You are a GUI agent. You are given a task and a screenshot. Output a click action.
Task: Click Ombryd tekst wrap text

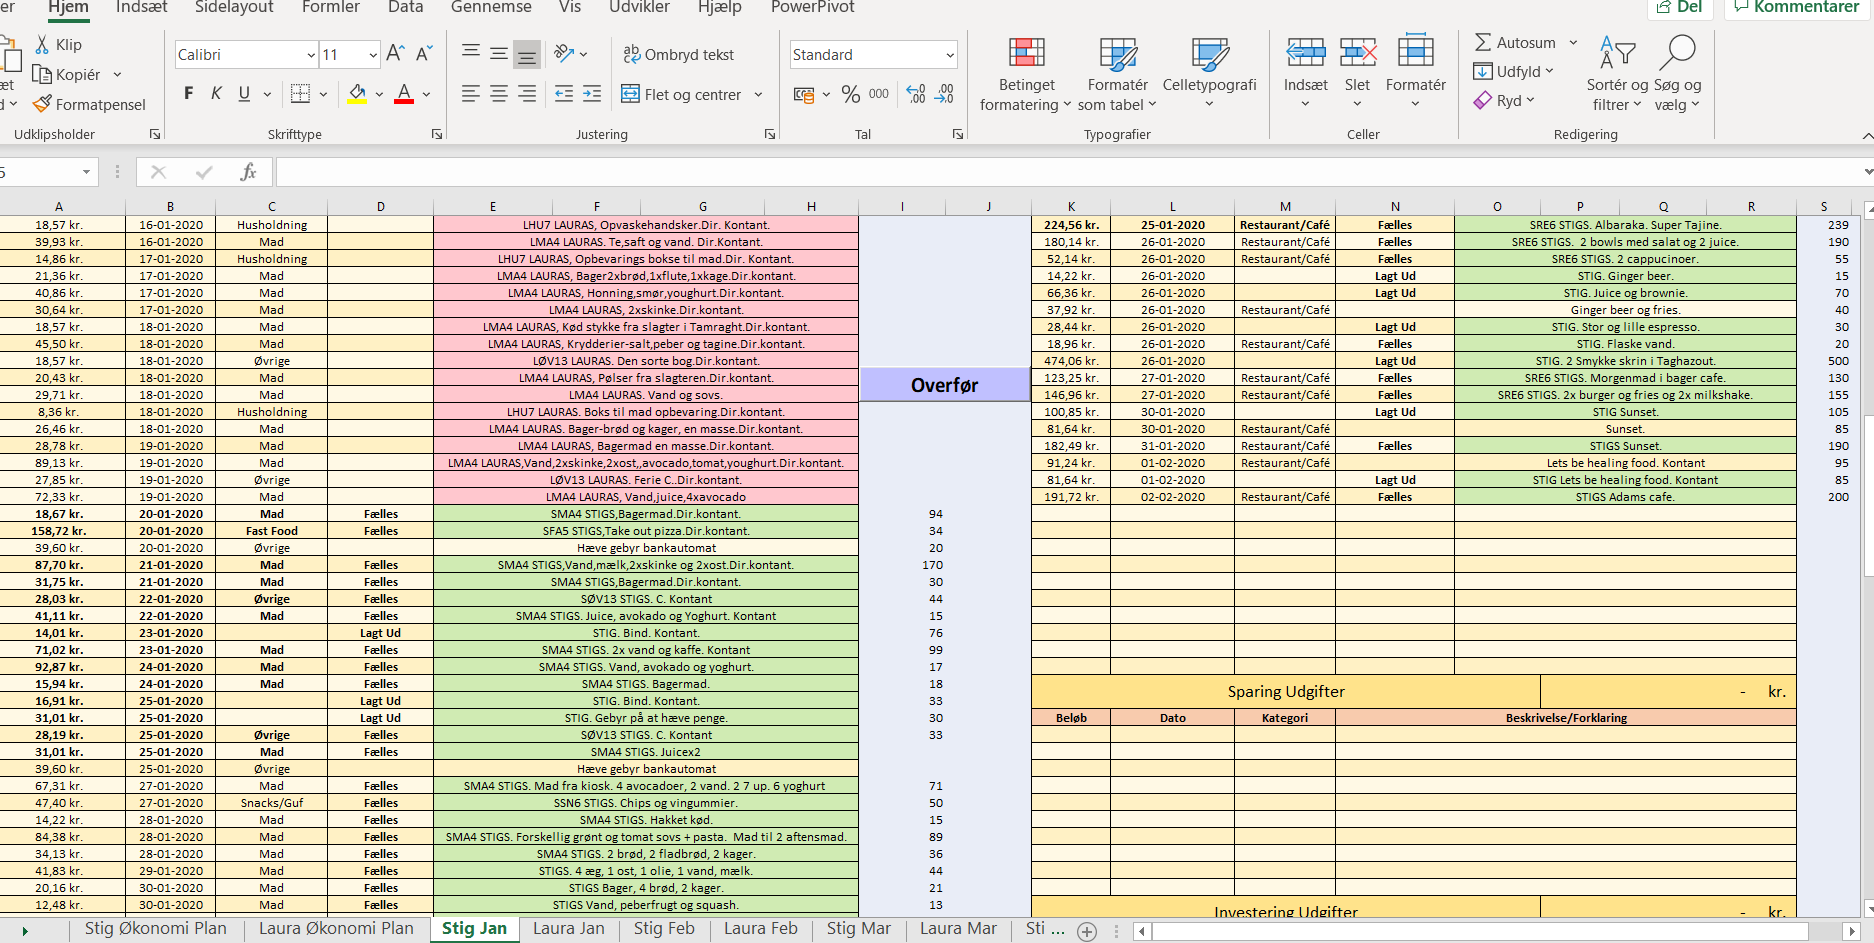pyautogui.click(x=678, y=54)
